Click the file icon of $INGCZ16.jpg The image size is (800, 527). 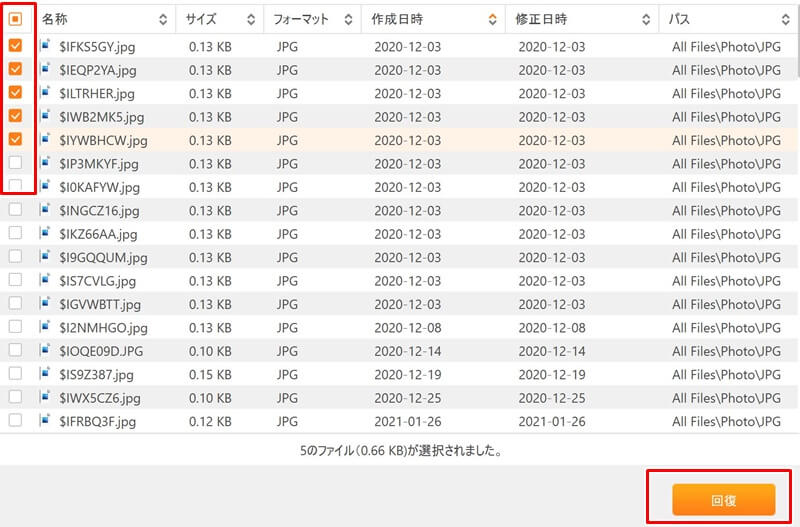pyautogui.click(x=46, y=210)
